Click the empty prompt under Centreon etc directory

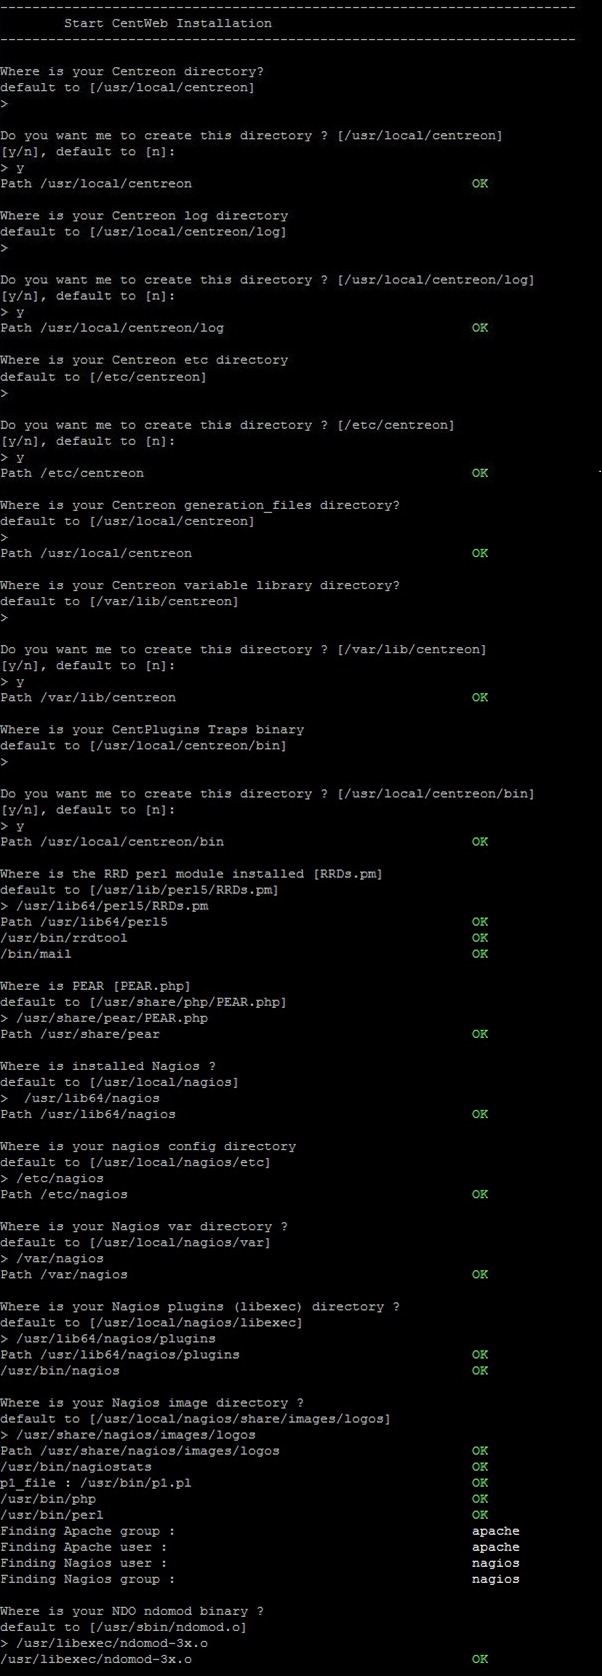pyautogui.click(x=4, y=393)
